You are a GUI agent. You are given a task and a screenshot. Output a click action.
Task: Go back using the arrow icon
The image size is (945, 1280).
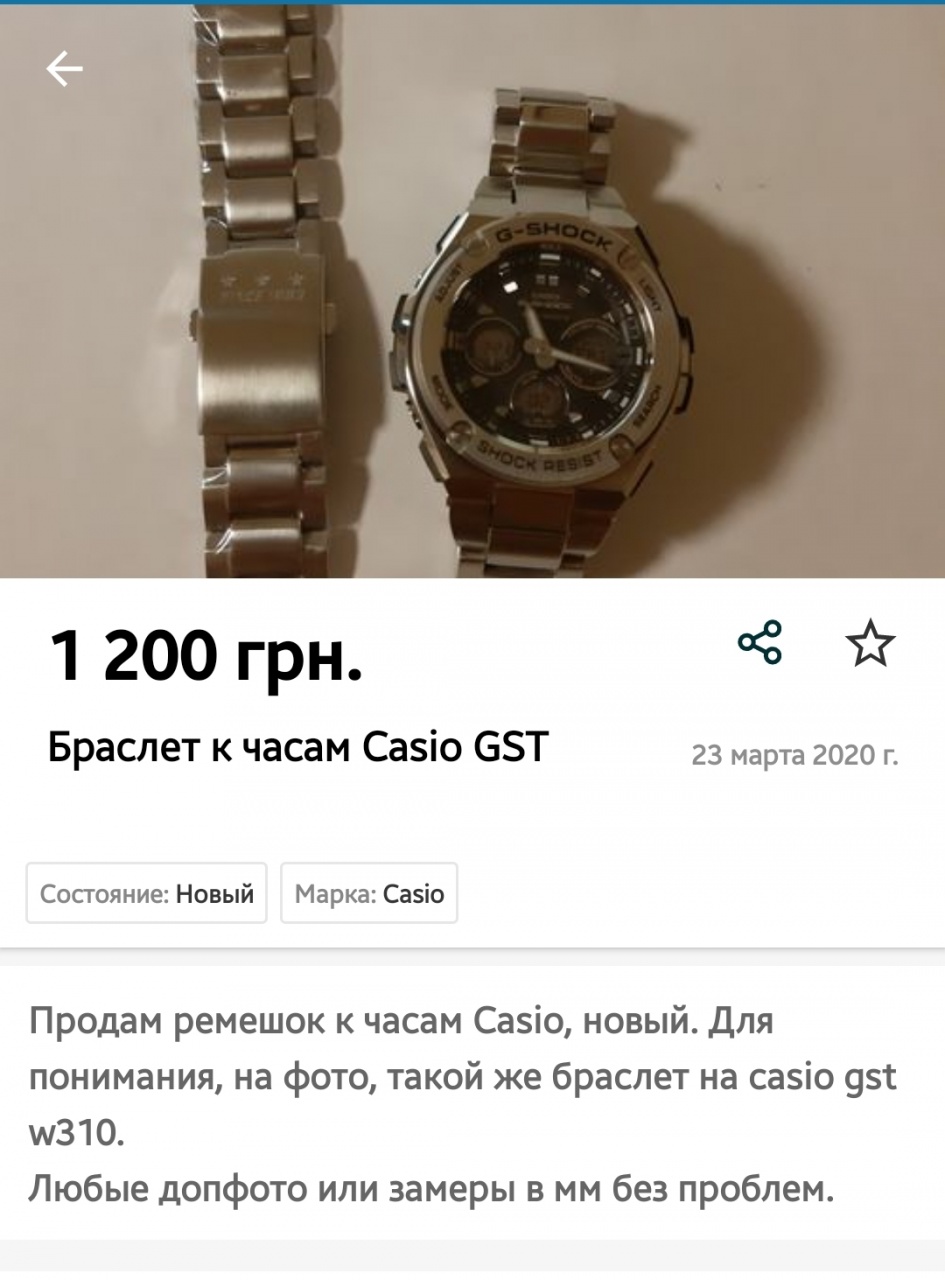(64, 69)
